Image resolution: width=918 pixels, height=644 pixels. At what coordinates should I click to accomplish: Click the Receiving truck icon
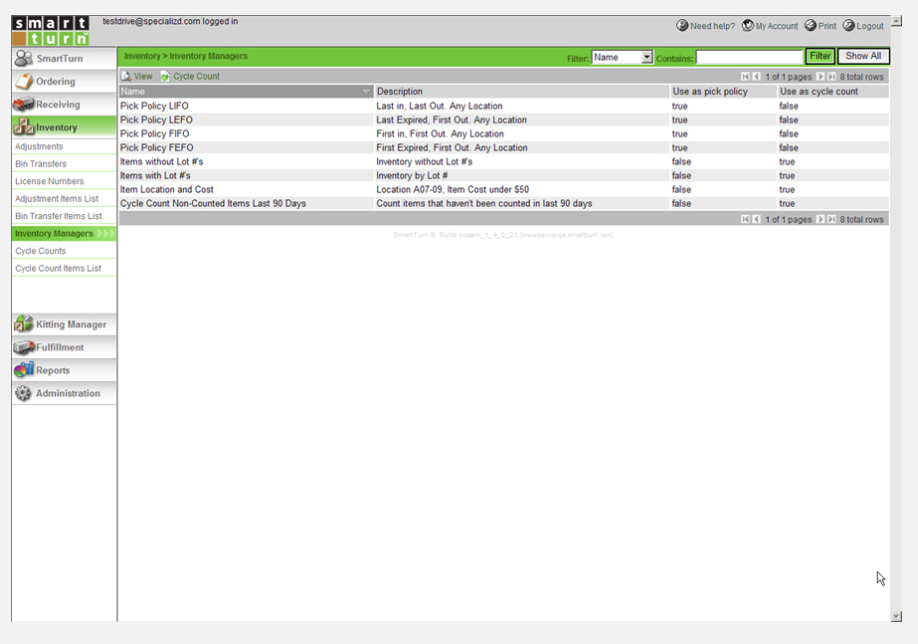pyautogui.click(x=23, y=104)
